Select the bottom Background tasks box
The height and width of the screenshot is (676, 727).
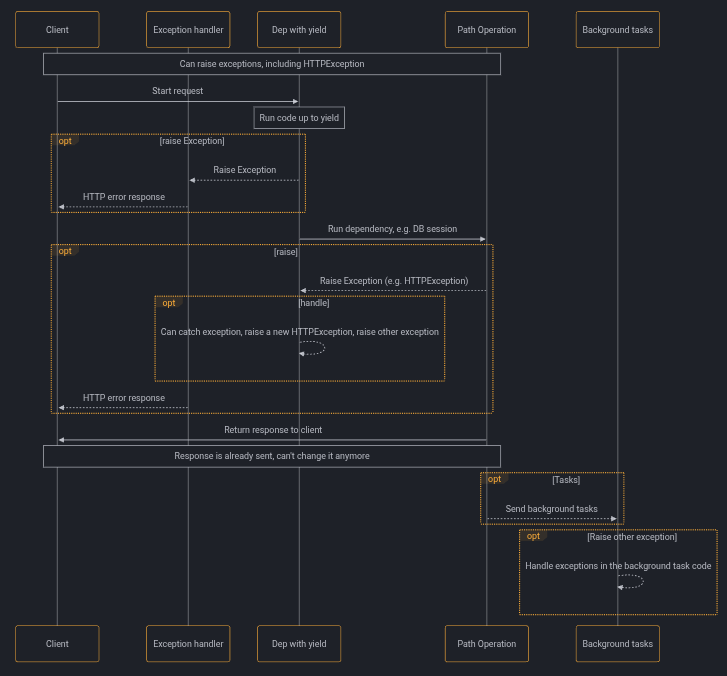coord(617,644)
